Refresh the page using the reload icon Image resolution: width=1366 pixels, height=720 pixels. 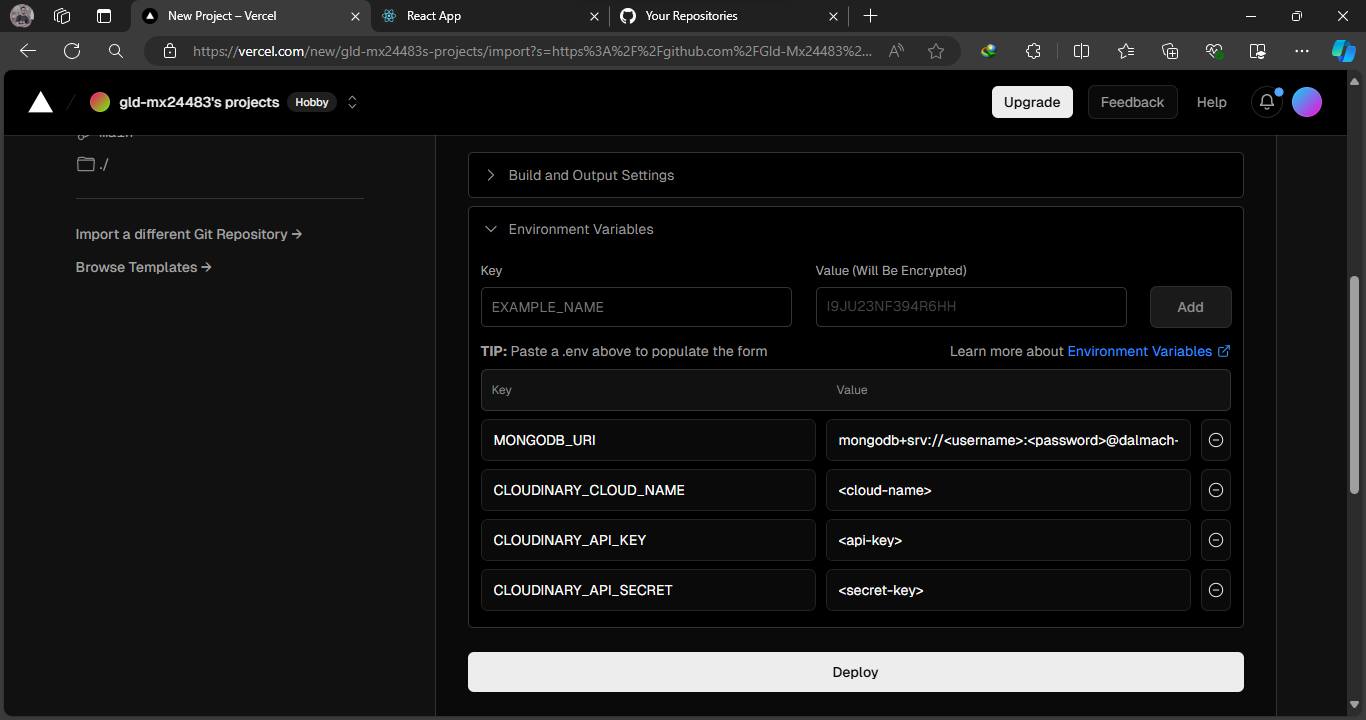[70, 50]
